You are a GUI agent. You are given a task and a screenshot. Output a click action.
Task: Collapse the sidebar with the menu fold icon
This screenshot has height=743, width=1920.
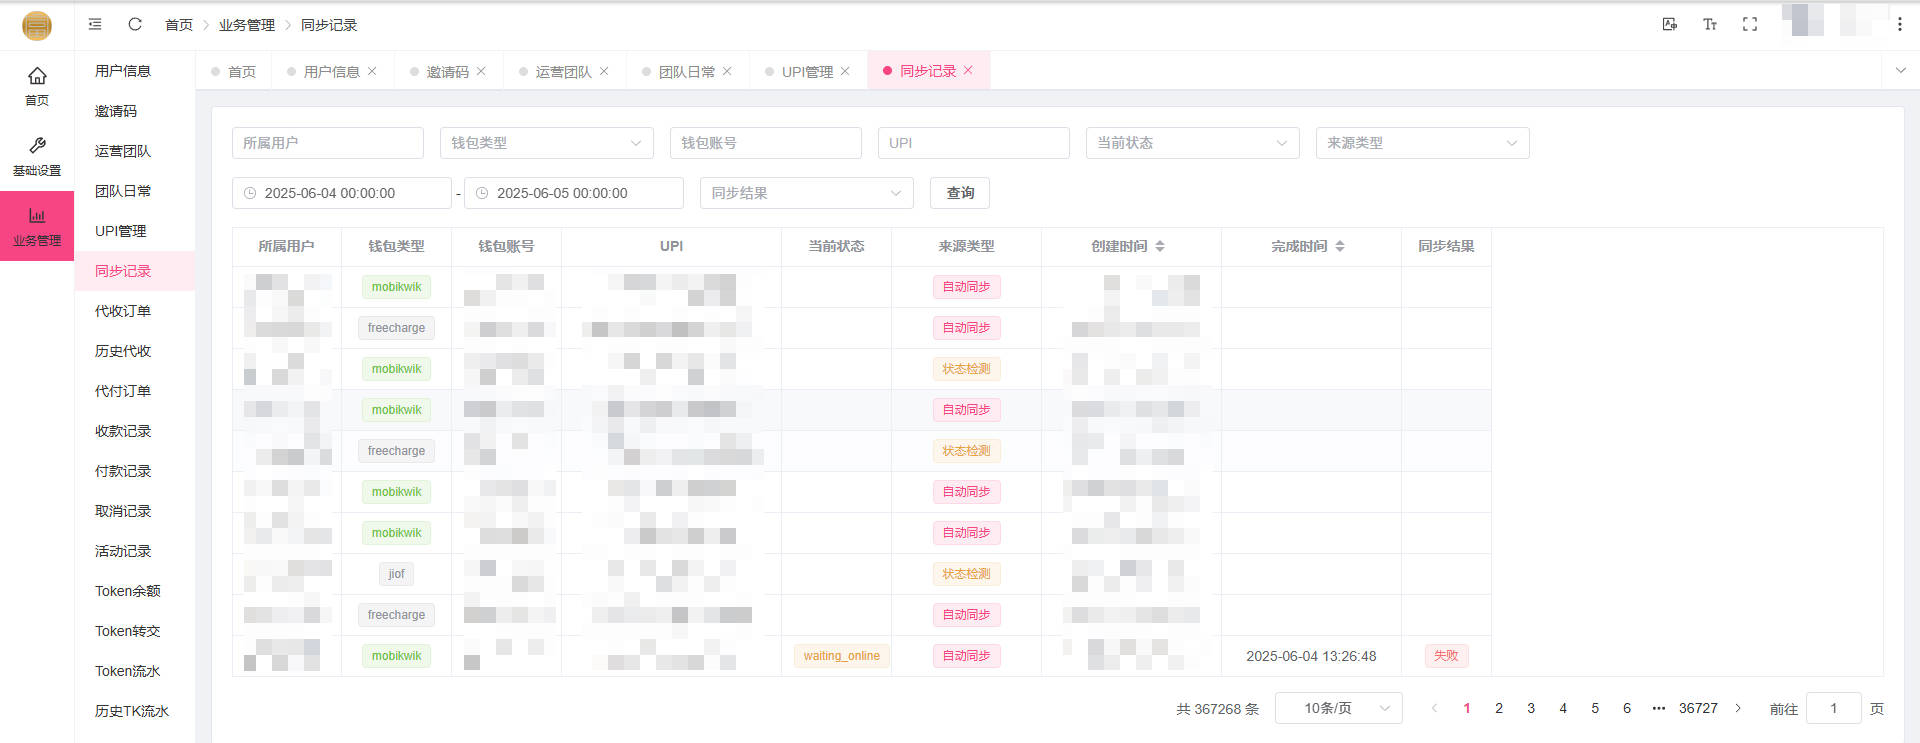[x=95, y=24]
